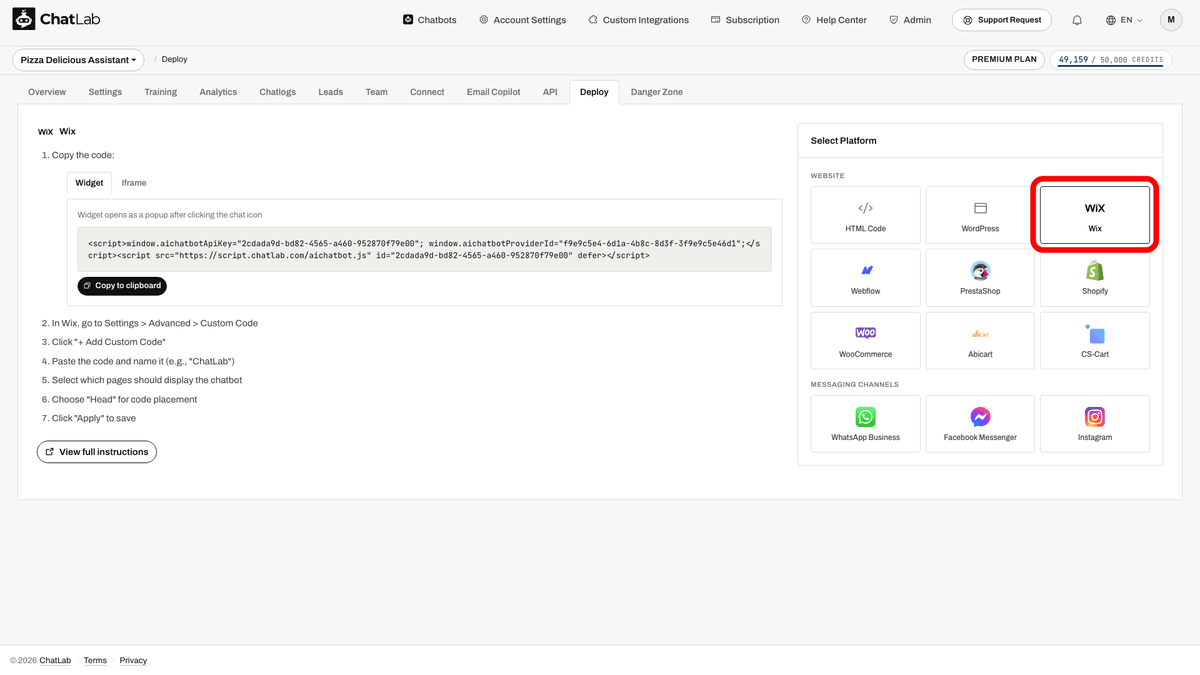Click the Deploy breadcrumb text
The height and width of the screenshot is (675, 1200).
click(174, 60)
